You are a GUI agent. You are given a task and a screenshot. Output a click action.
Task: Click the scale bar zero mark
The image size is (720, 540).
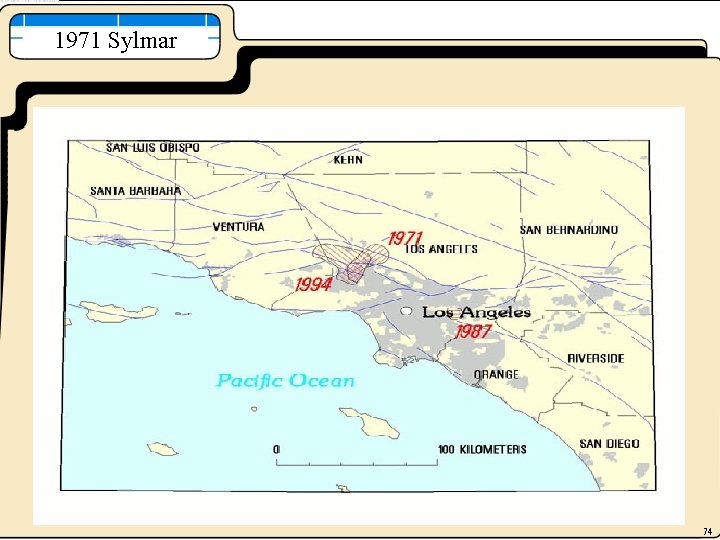(x=276, y=449)
